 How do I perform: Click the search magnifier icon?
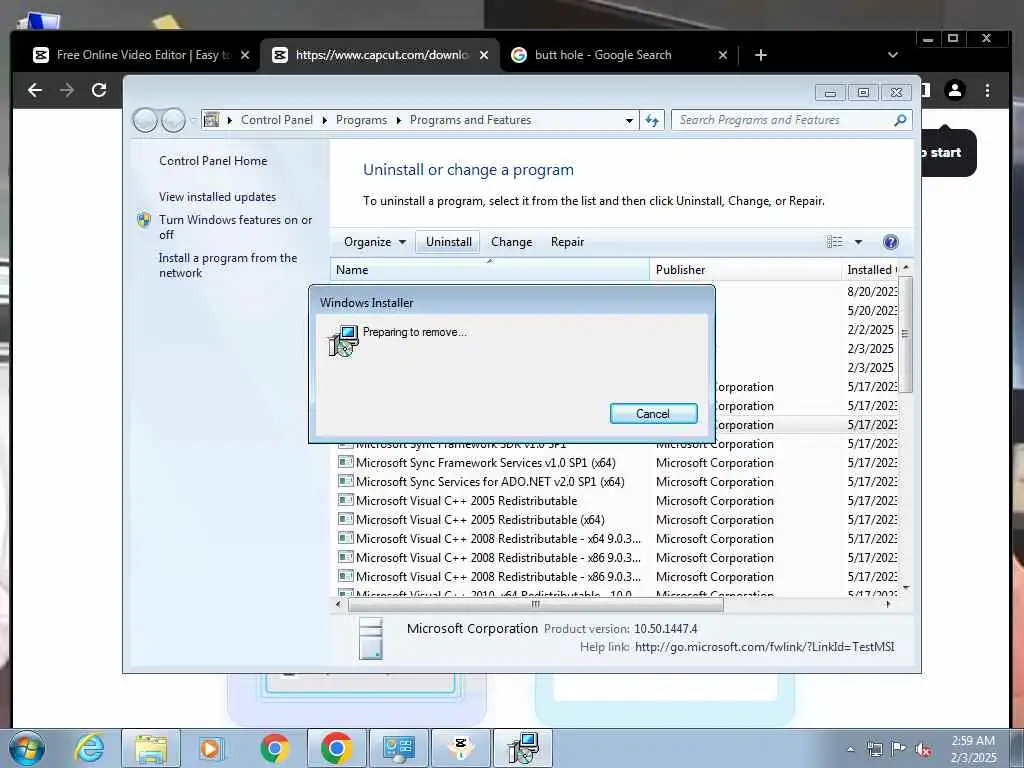pyautogui.click(x=900, y=120)
